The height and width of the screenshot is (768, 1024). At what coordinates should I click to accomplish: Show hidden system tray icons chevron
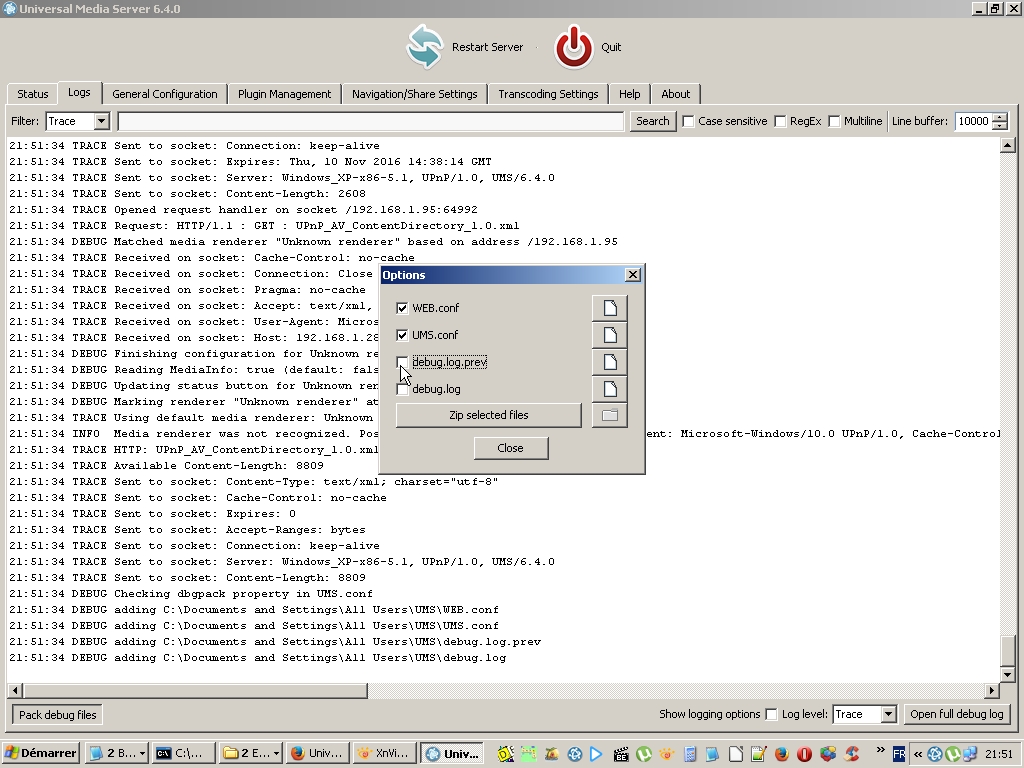(x=918, y=754)
